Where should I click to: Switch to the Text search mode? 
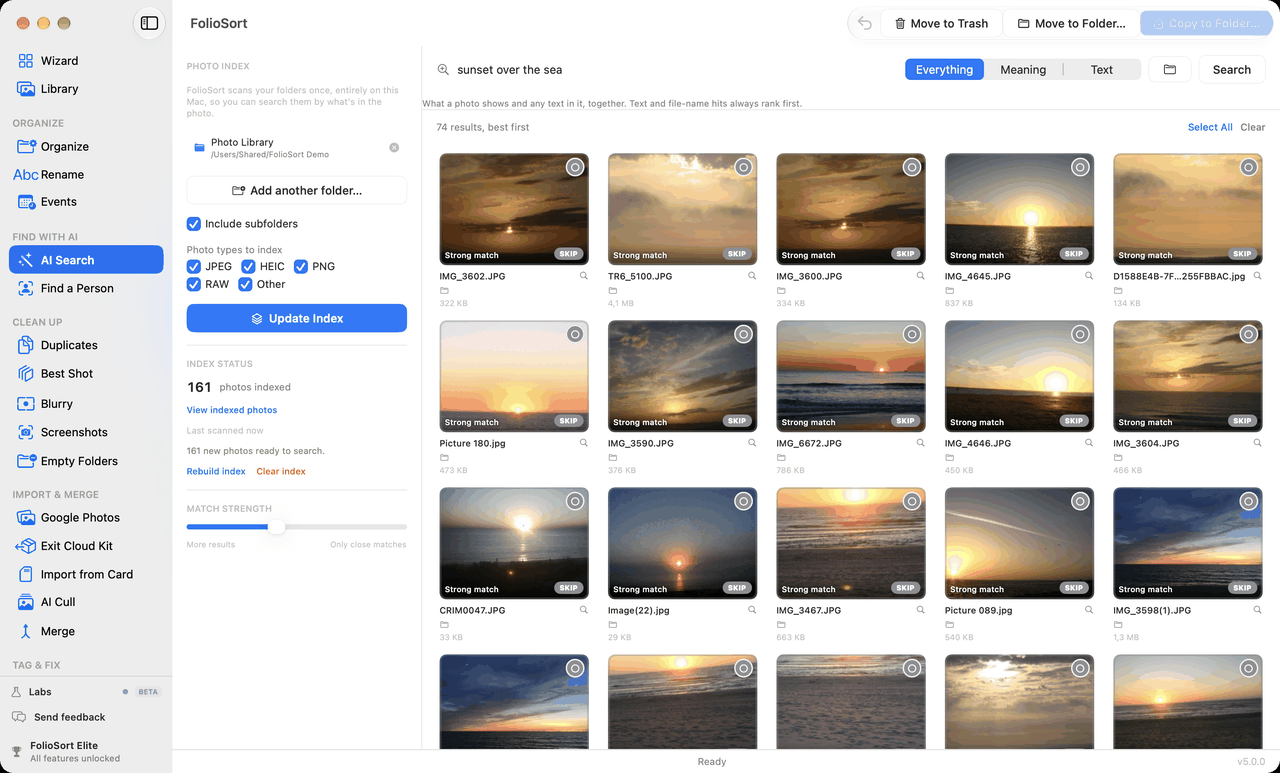(1102, 70)
